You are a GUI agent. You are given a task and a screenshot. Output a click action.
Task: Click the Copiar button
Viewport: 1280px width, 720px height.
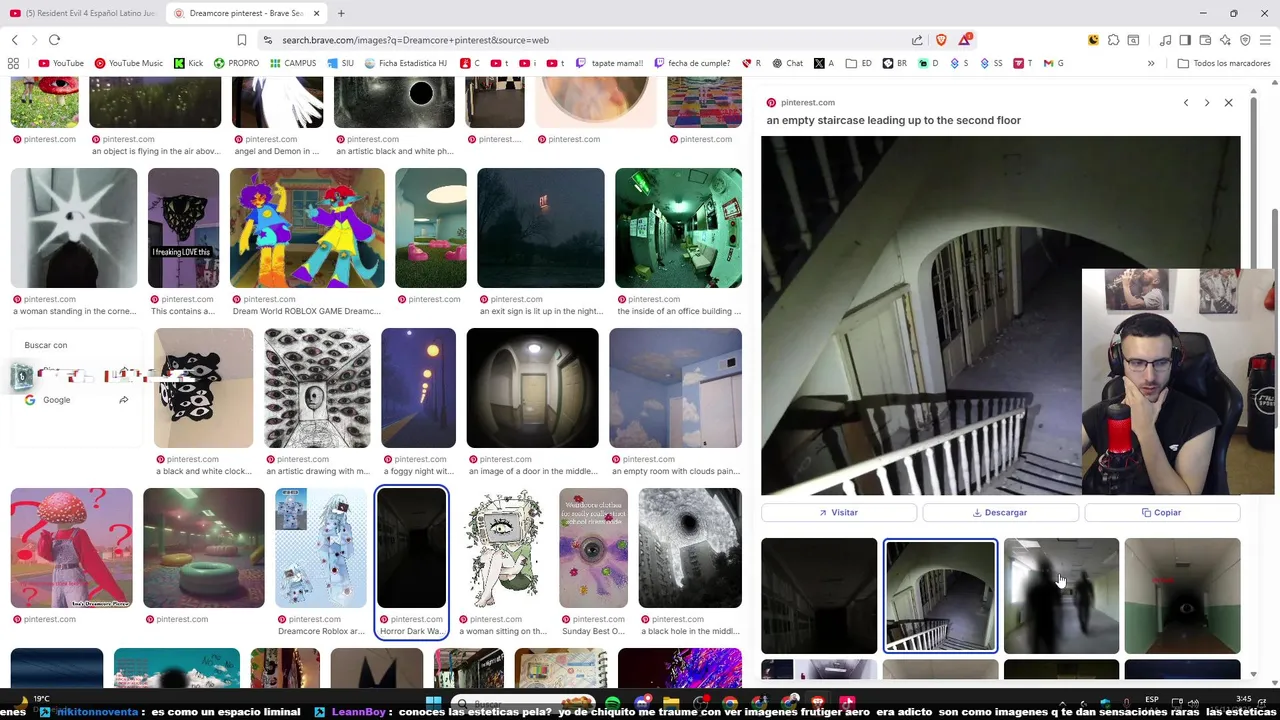[x=1162, y=512]
